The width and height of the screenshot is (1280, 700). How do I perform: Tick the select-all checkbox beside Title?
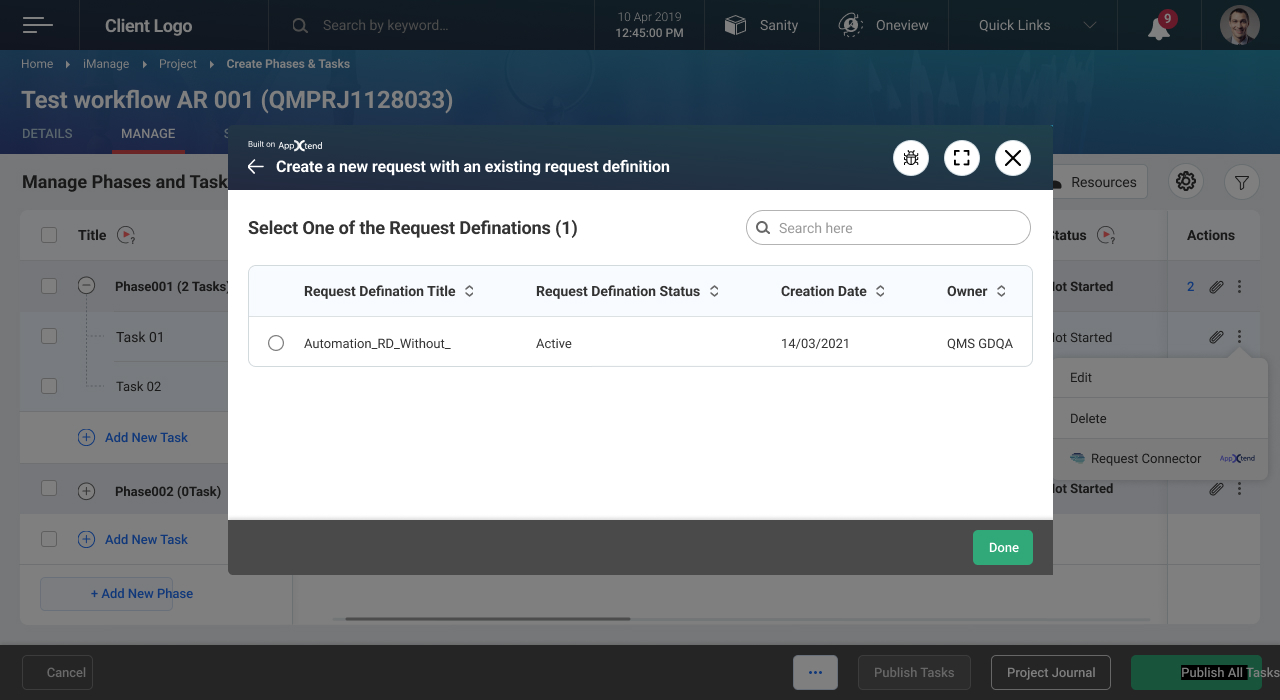[49, 235]
